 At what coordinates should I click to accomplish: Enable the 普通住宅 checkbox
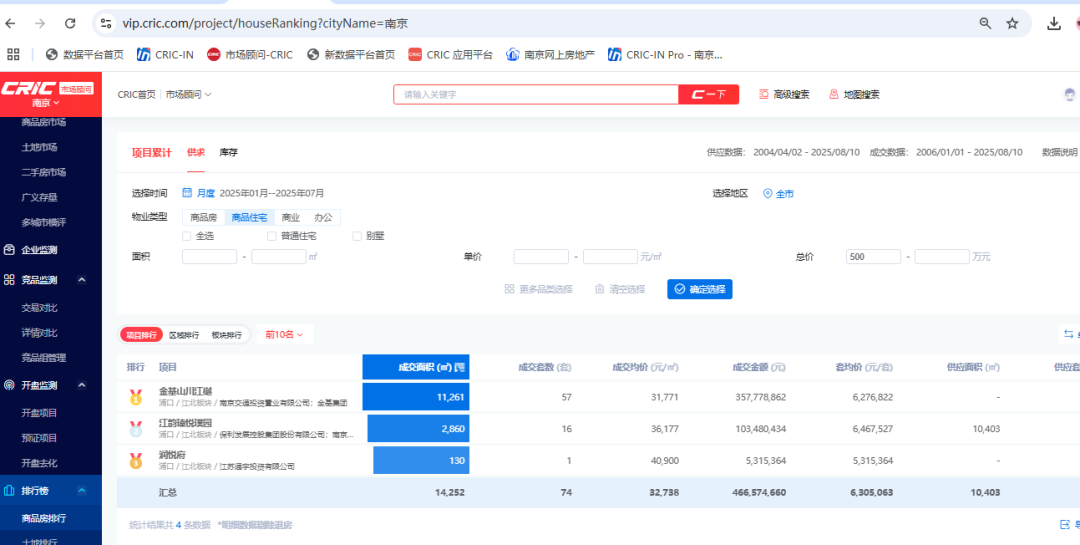pyautogui.click(x=272, y=236)
